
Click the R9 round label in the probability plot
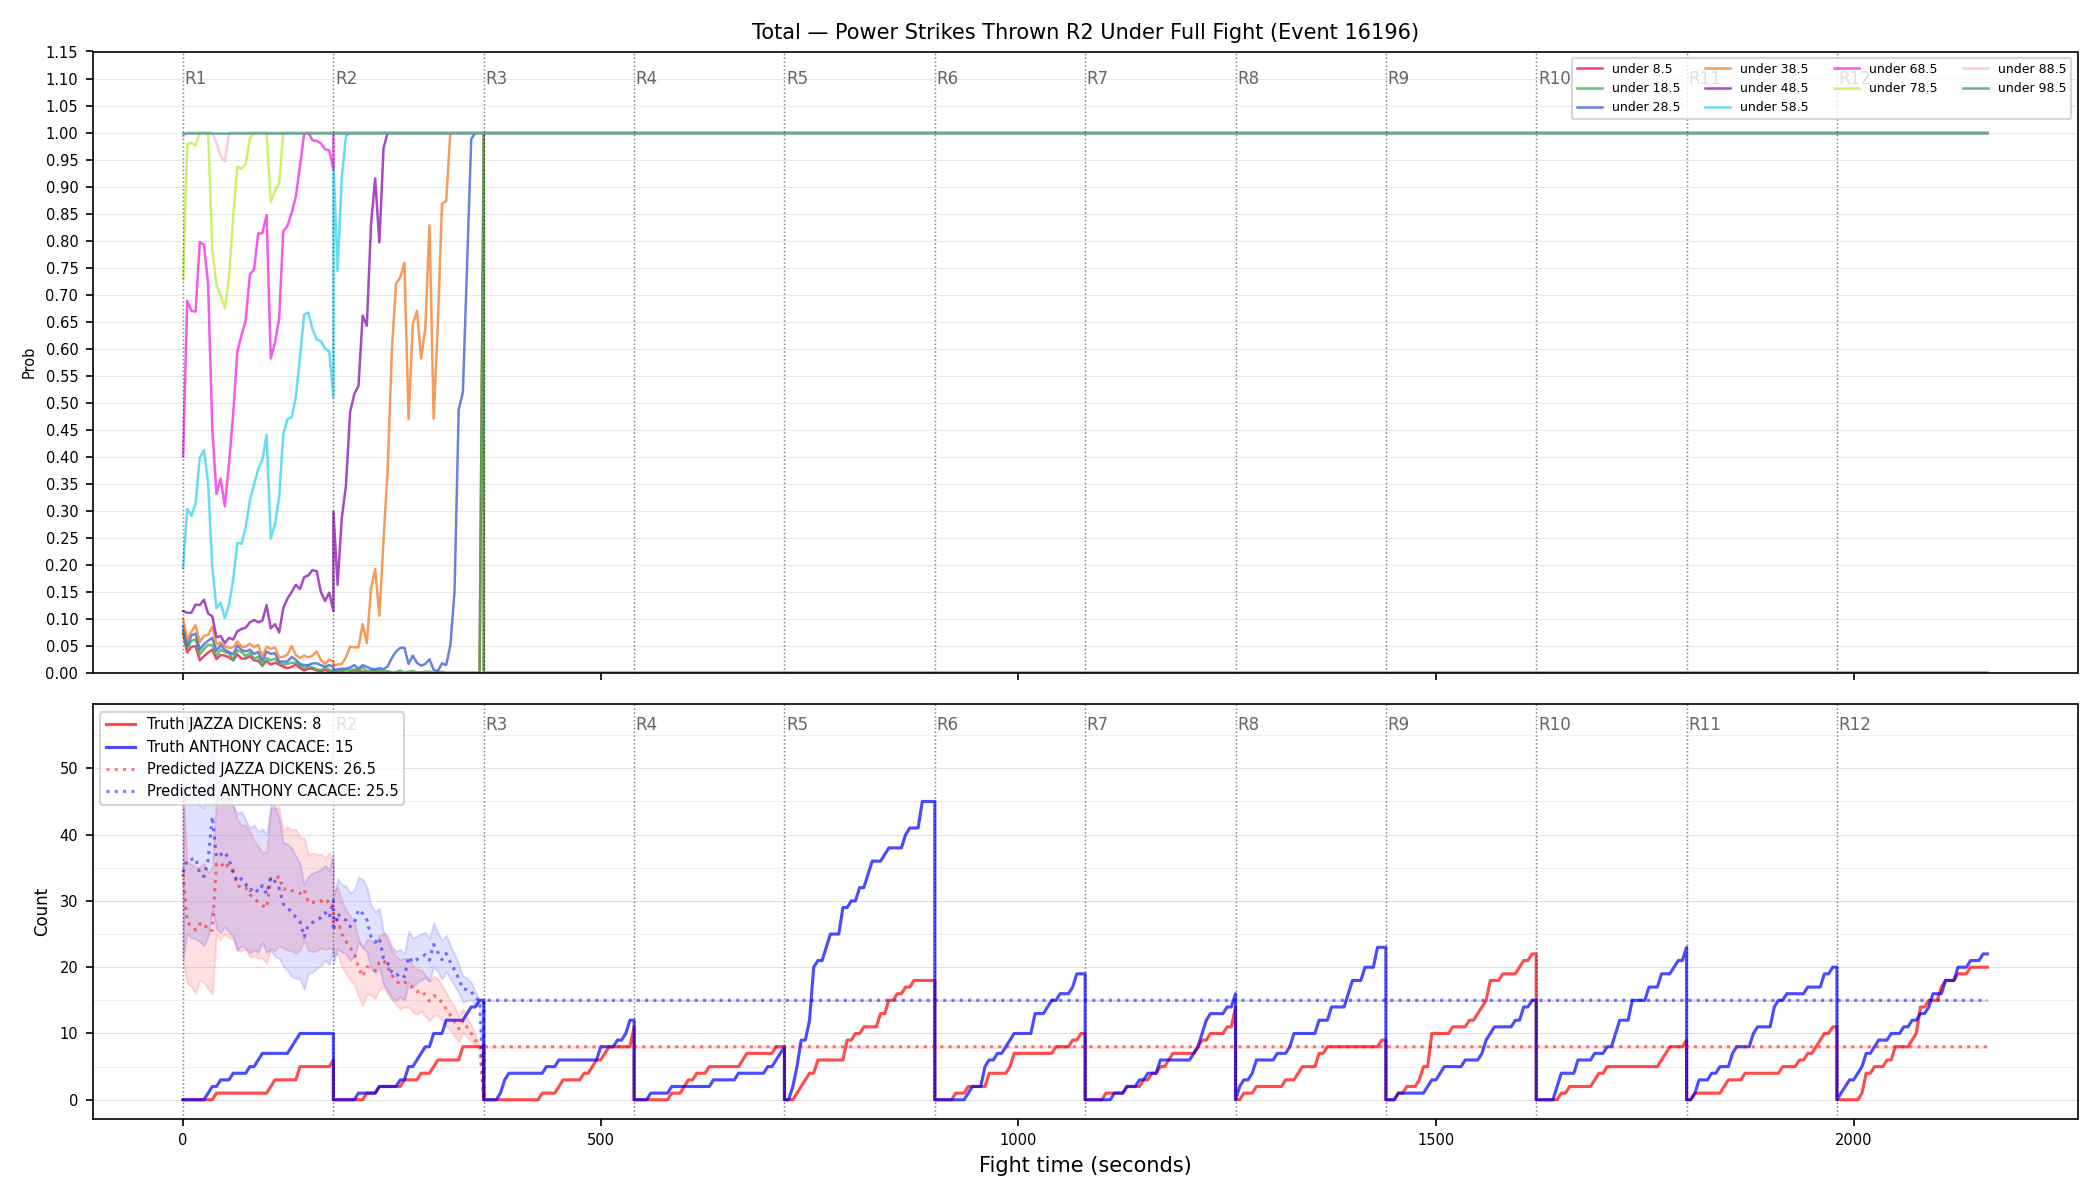(x=1399, y=78)
